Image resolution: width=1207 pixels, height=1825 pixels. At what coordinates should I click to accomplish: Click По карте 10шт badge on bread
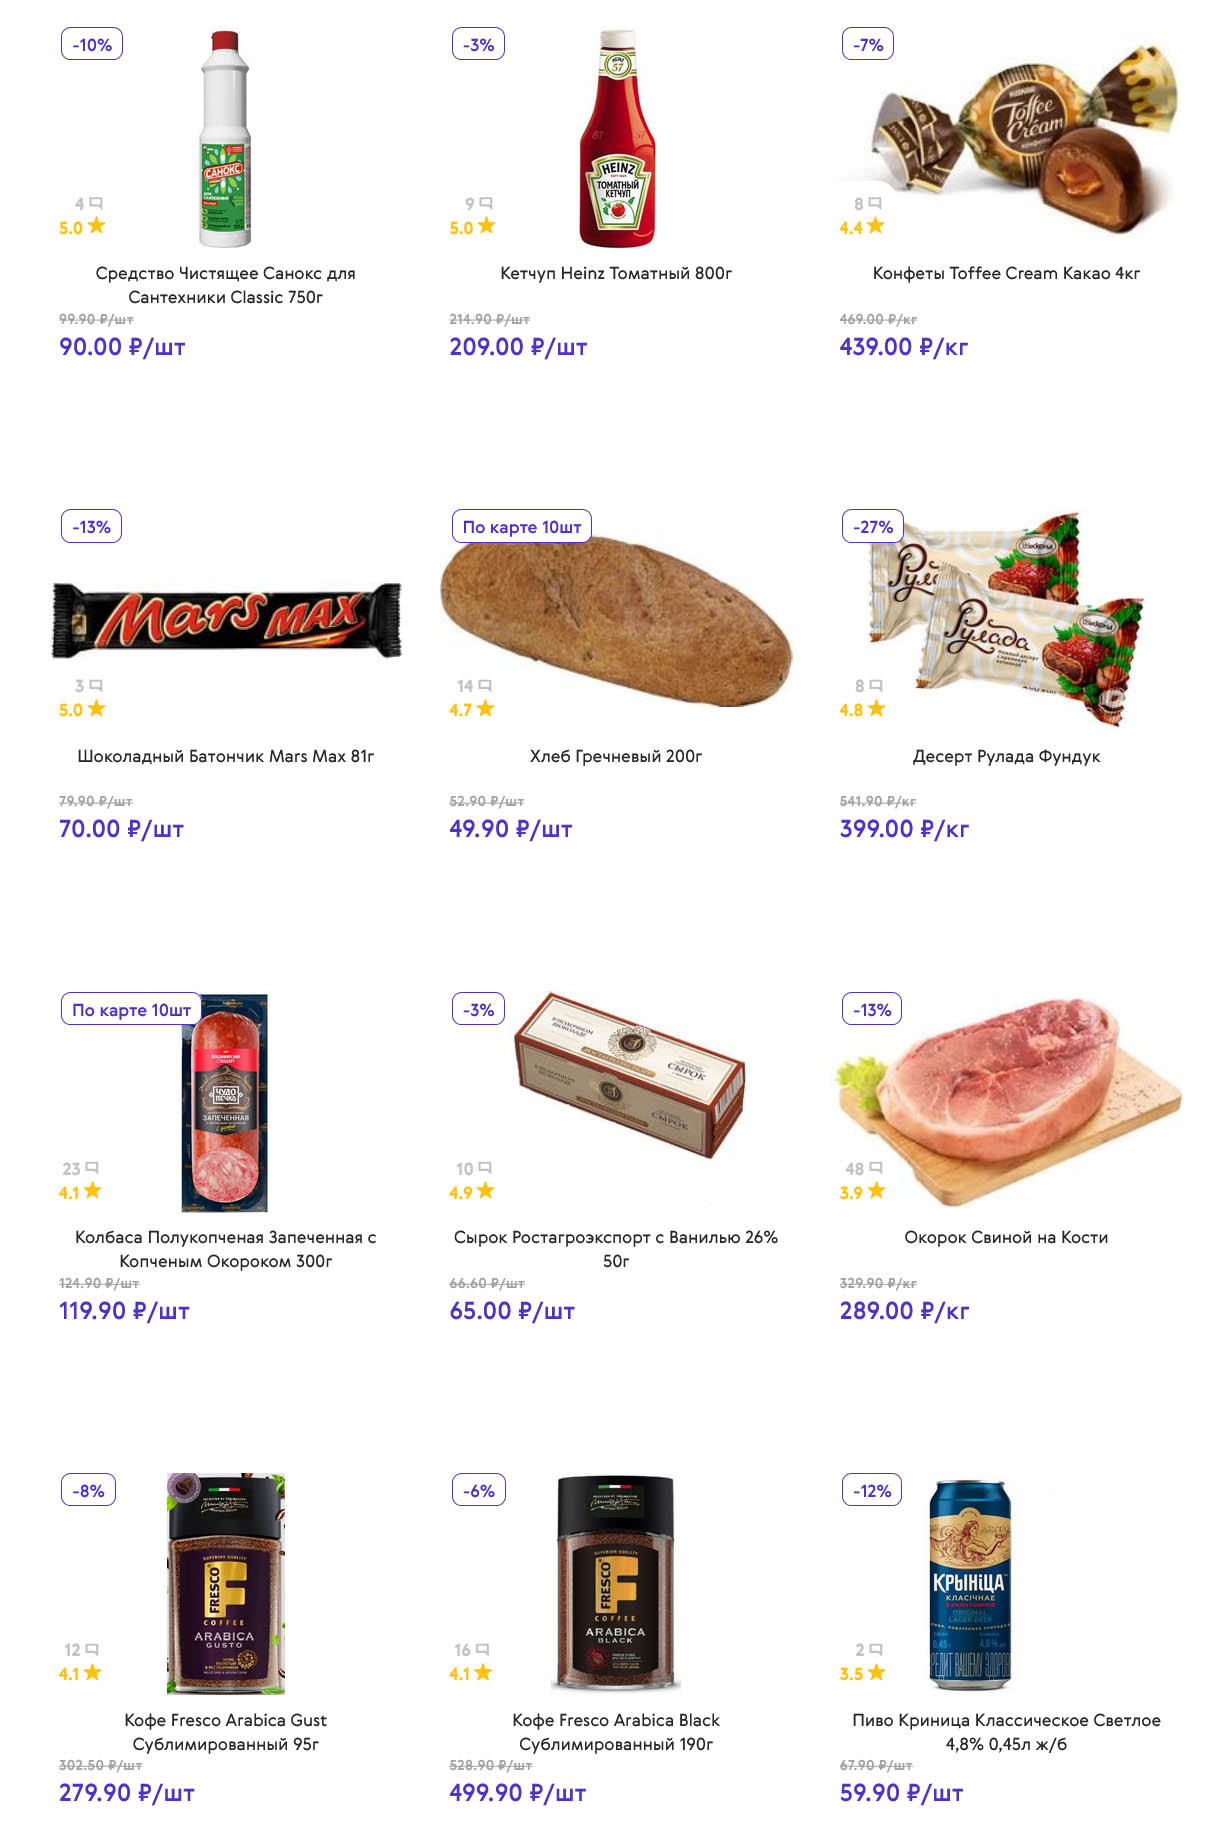pyautogui.click(x=522, y=527)
